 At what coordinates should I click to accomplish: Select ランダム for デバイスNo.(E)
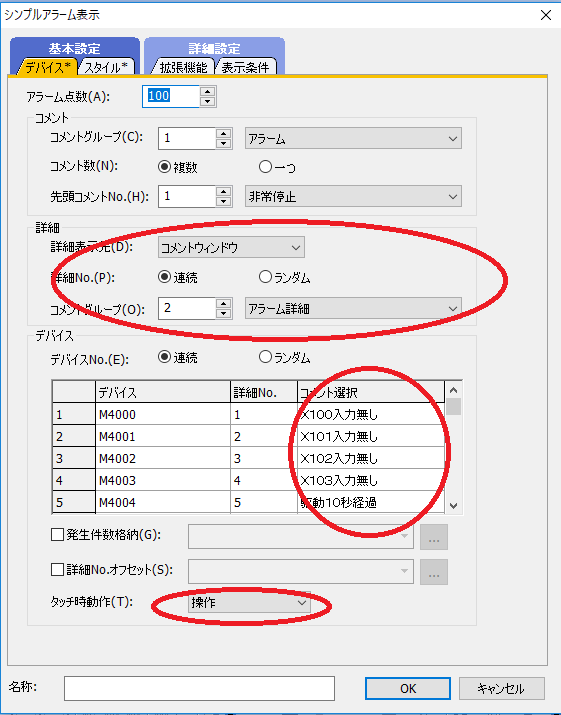click(x=265, y=357)
